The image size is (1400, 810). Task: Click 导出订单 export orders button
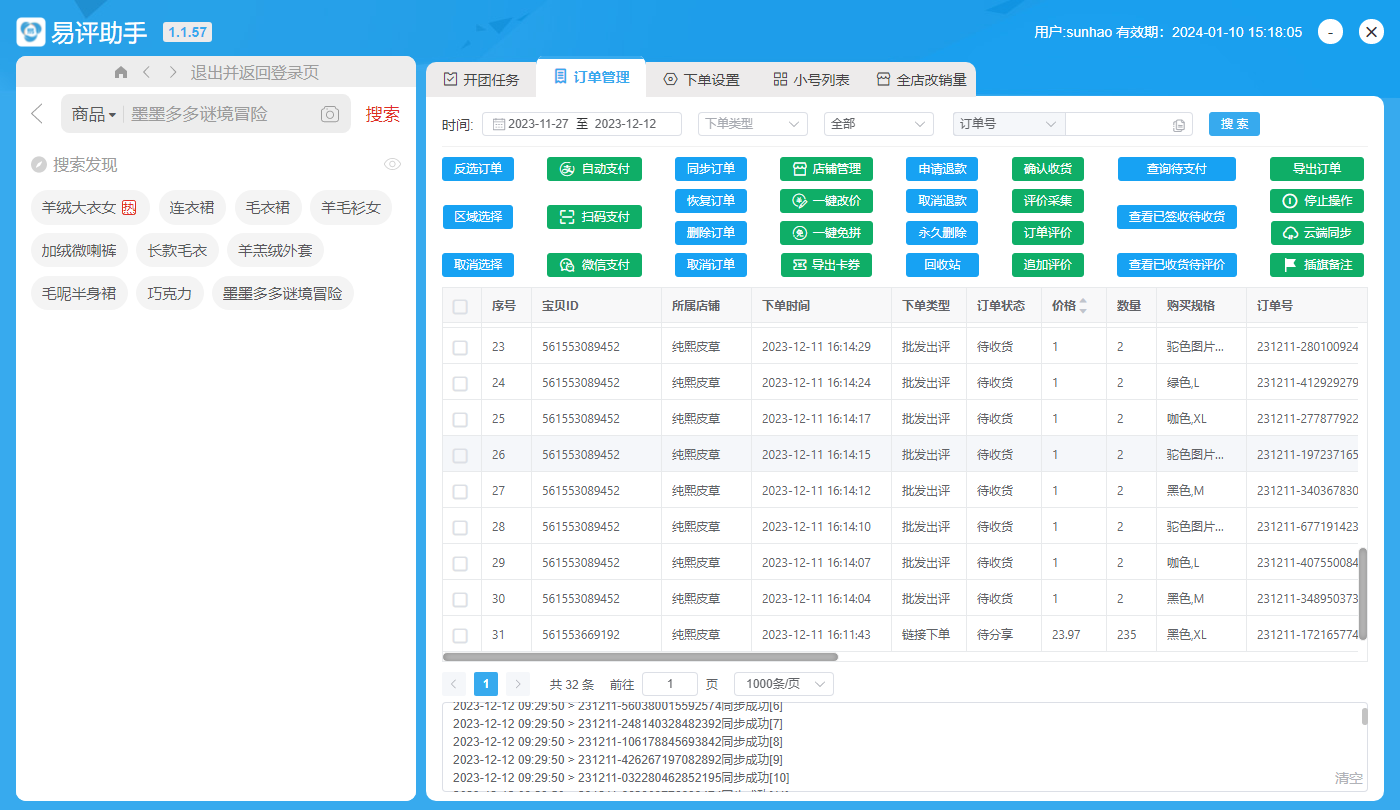(x=1317, y=169)
